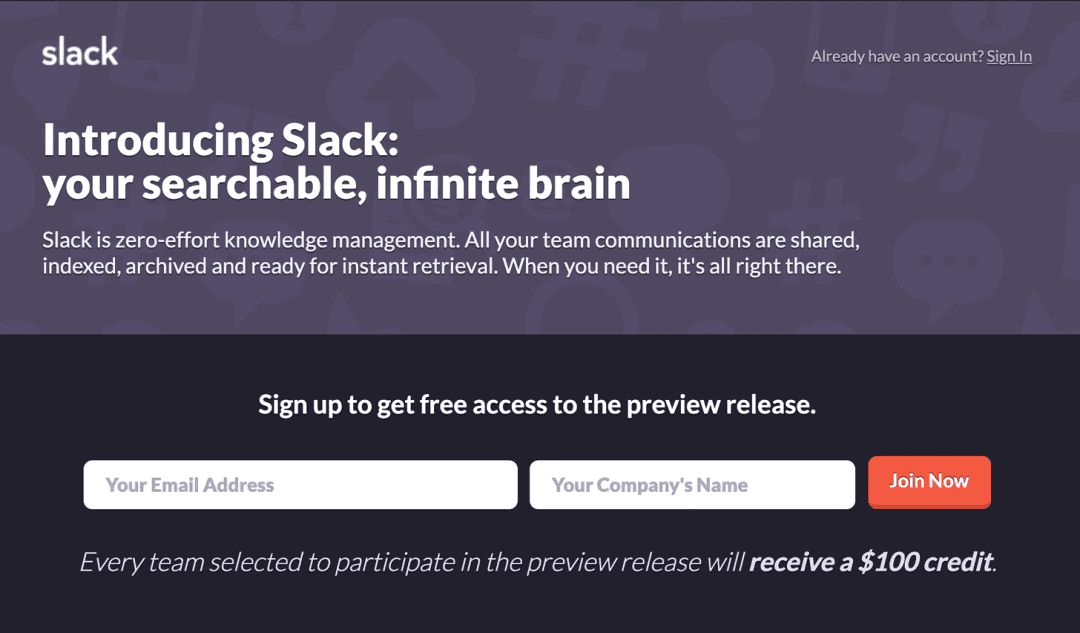The width and height of the screenshot is (1080, 633).
Task: Click the italic 'Every team selected' sentence
Action: 538,562
